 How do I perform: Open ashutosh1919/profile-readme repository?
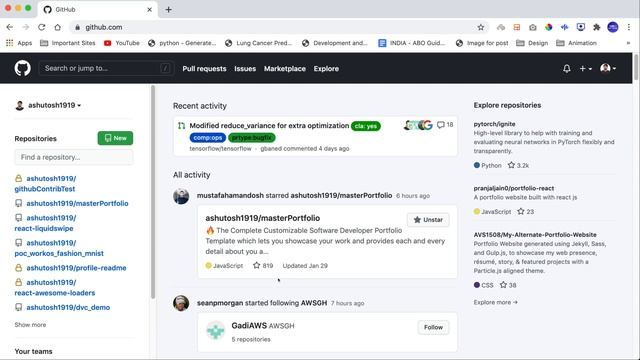point(76,268)
